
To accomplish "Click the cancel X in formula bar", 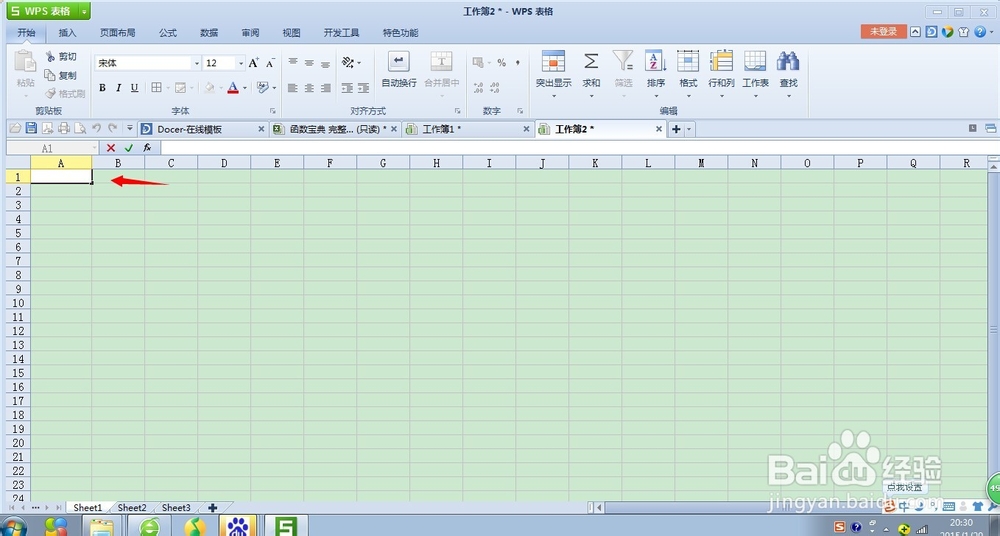I will pyautogui.click(x=111, y=147).
